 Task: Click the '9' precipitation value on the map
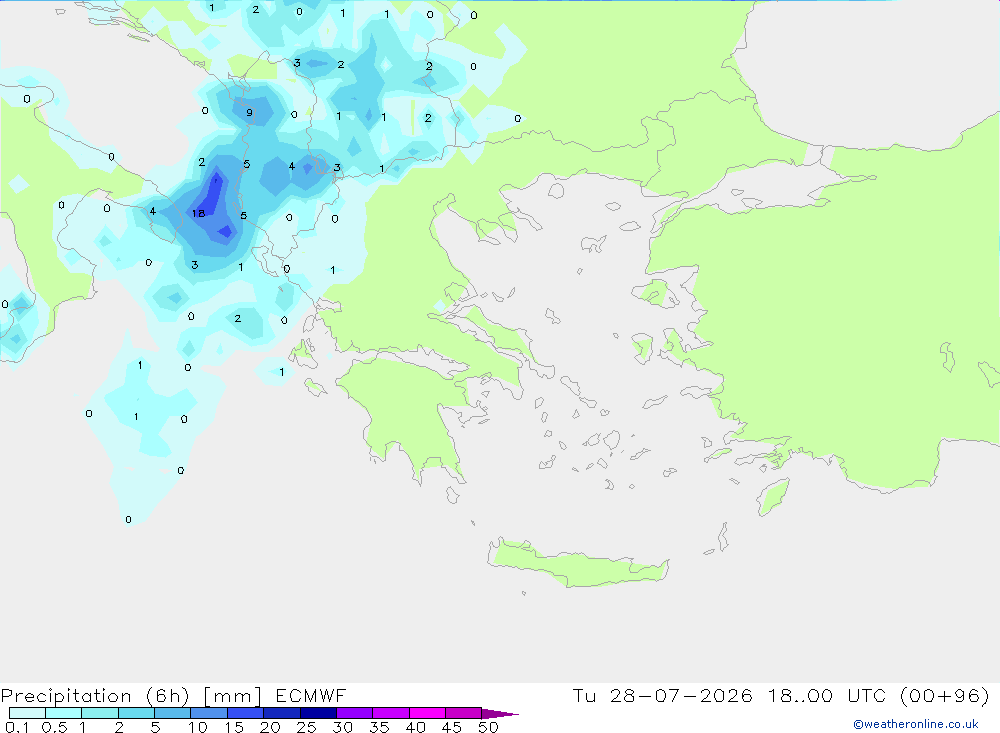[249, 113]
